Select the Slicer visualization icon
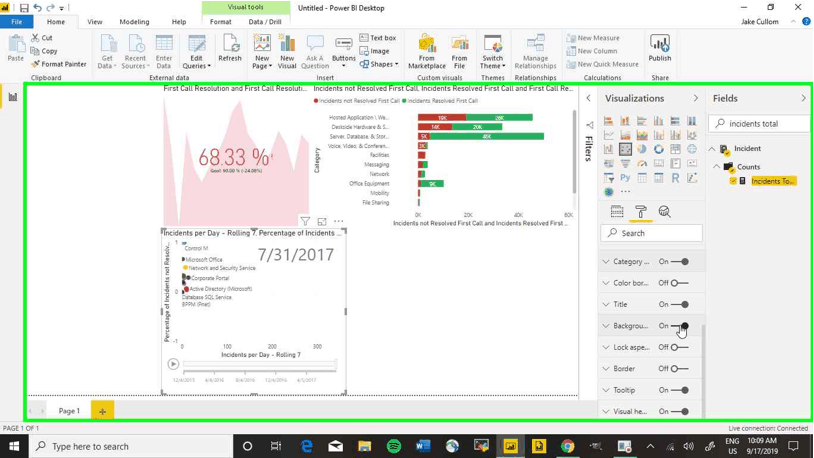 [608, 178]
